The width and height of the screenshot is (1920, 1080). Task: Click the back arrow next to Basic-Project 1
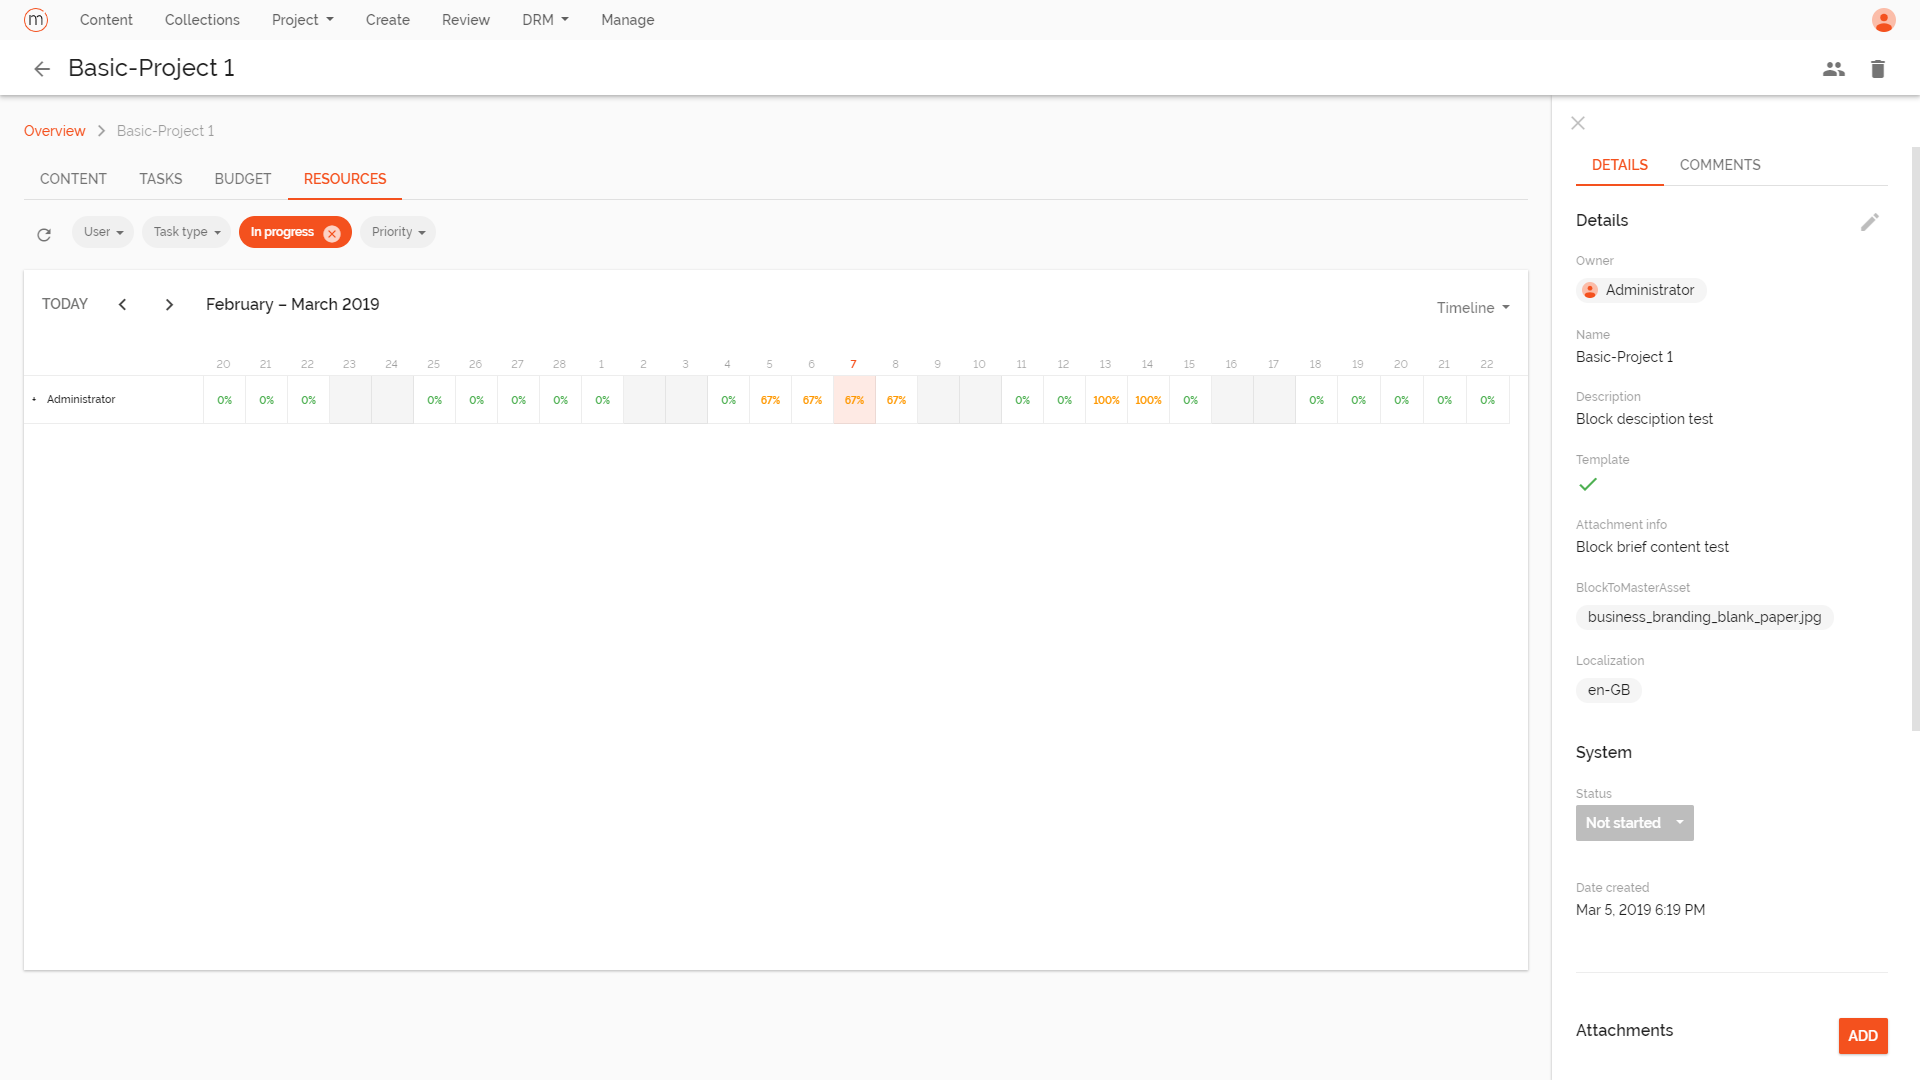point(42,68)
